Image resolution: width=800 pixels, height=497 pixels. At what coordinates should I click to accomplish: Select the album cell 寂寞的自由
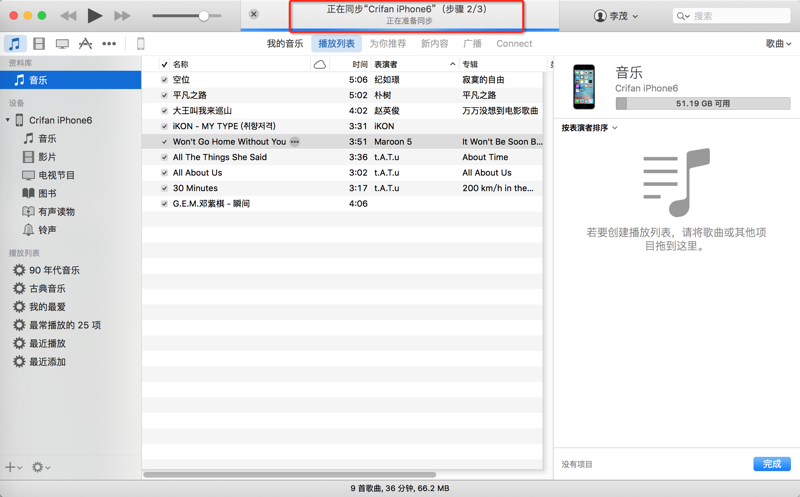point(483,80)
